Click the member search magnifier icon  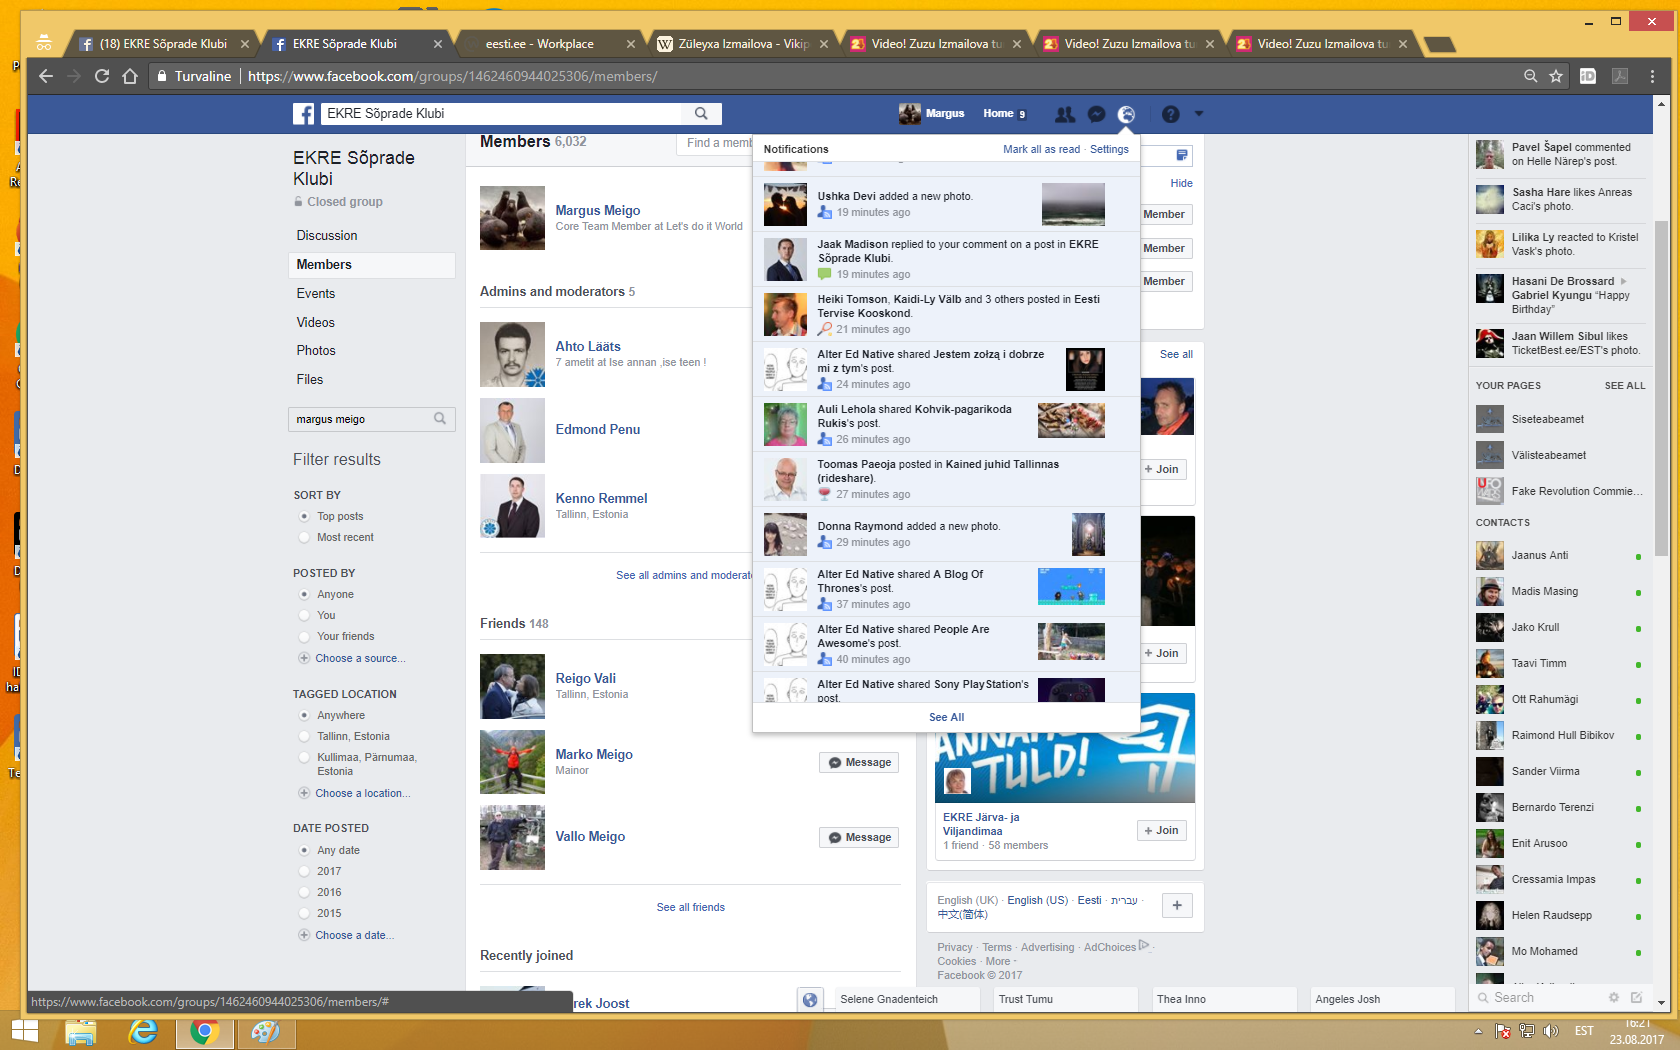pos(440,419)
